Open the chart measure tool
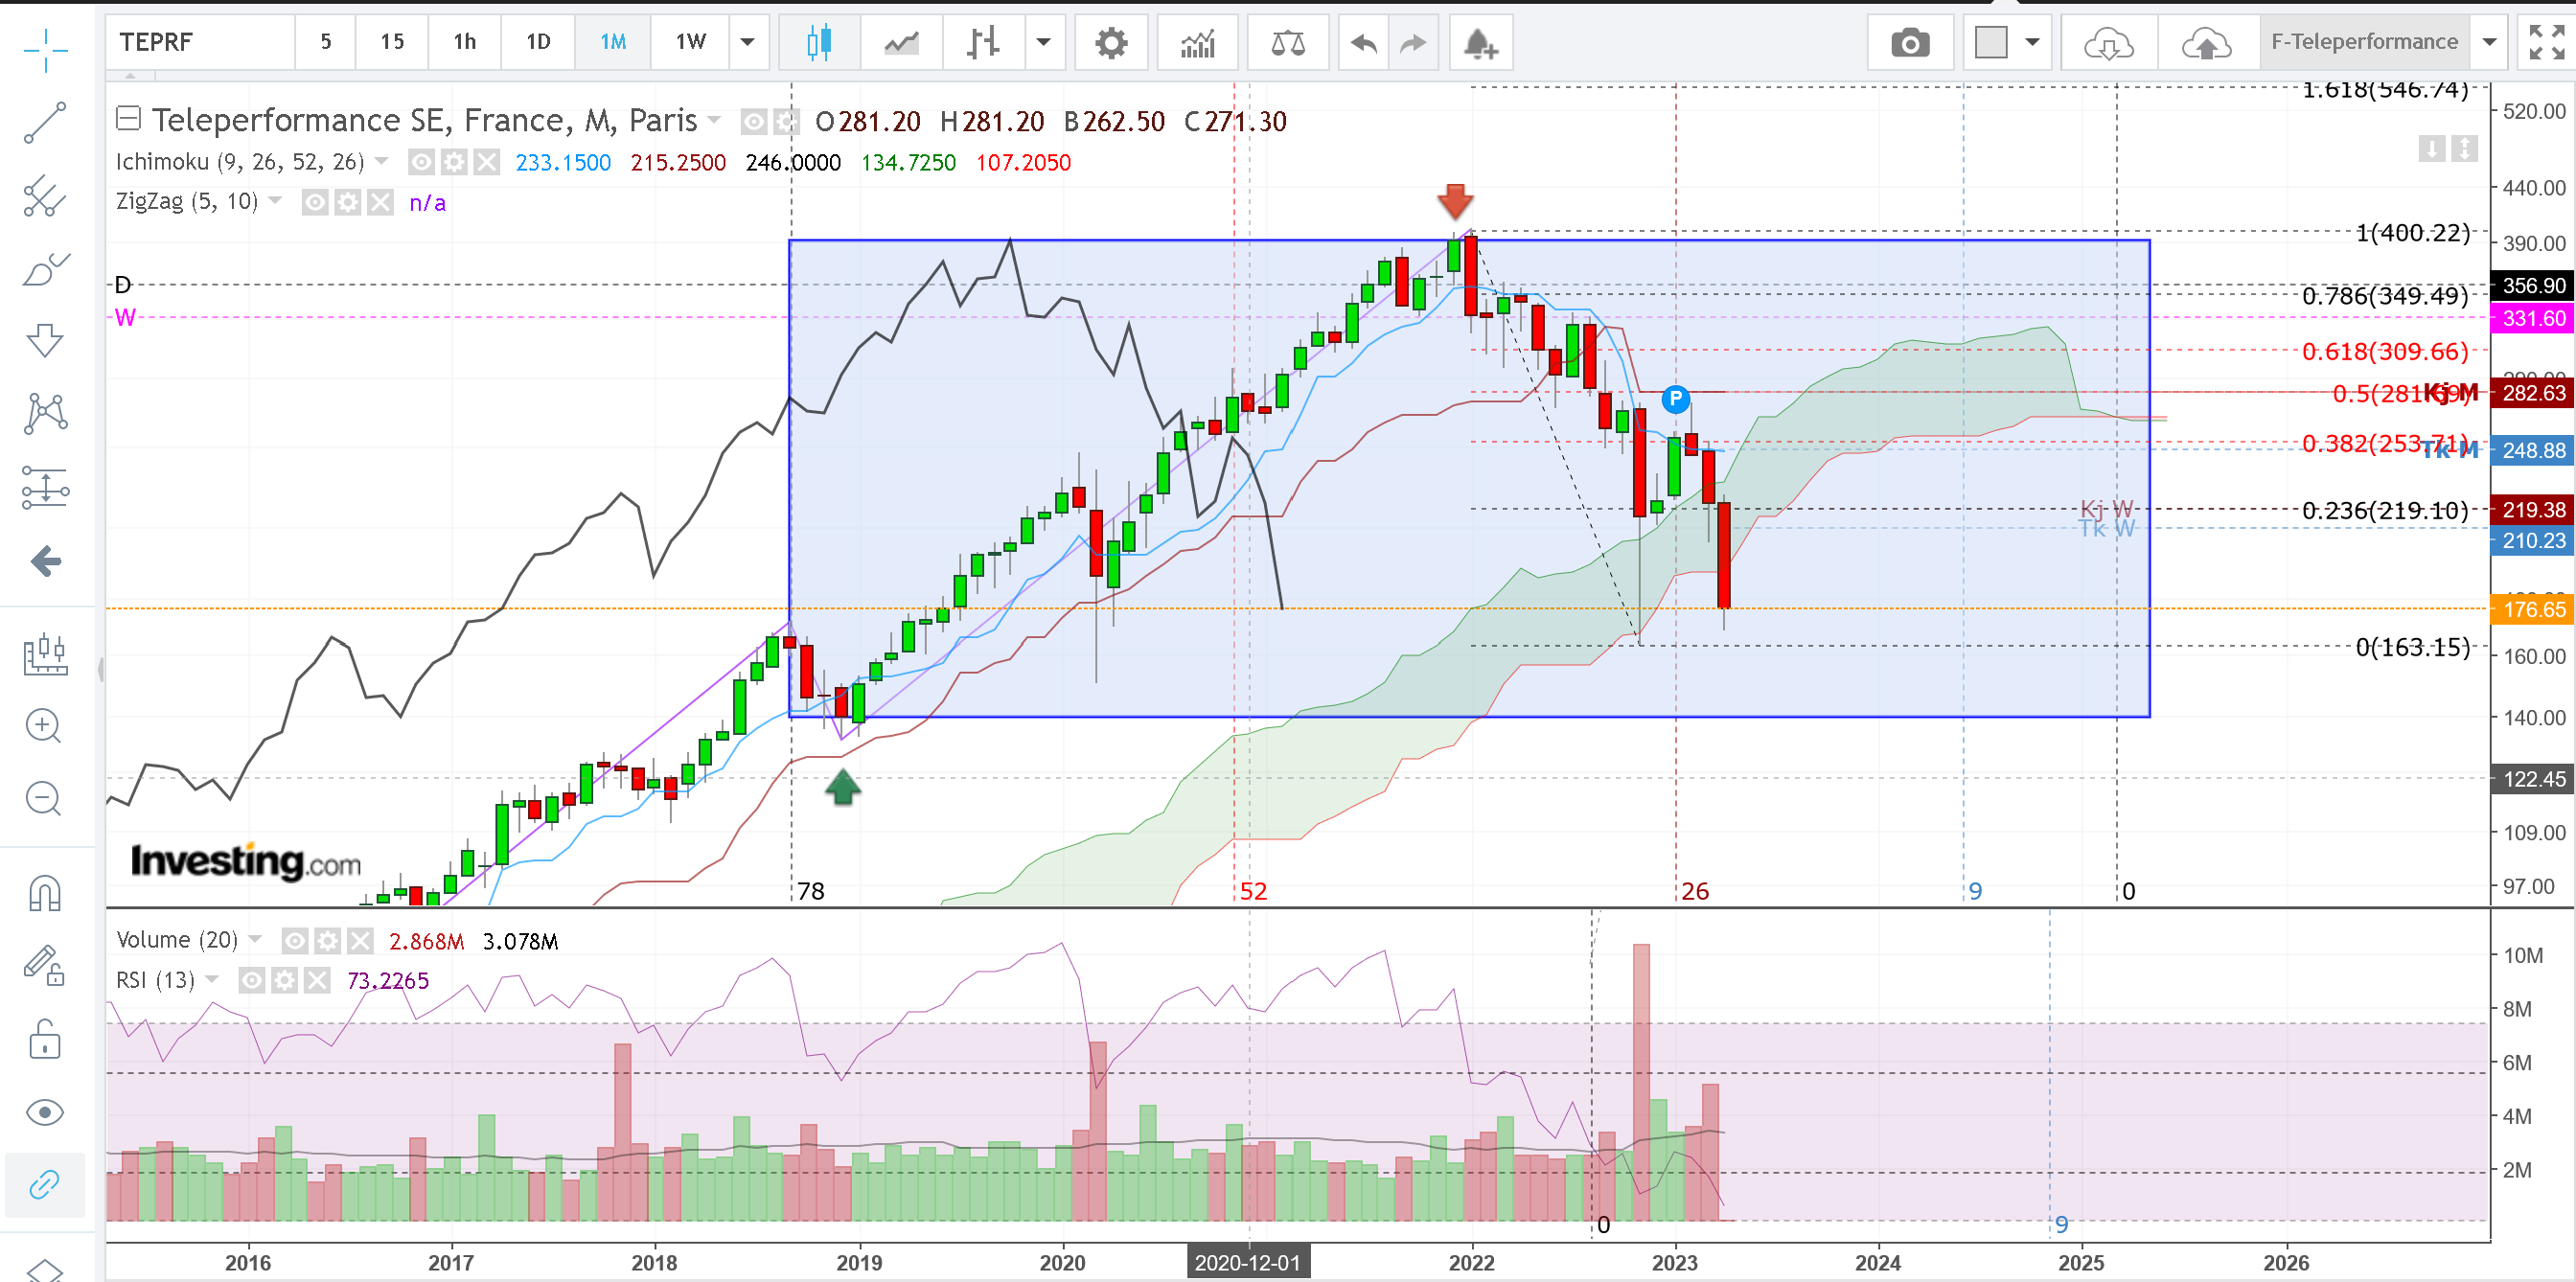 (45, 654)
